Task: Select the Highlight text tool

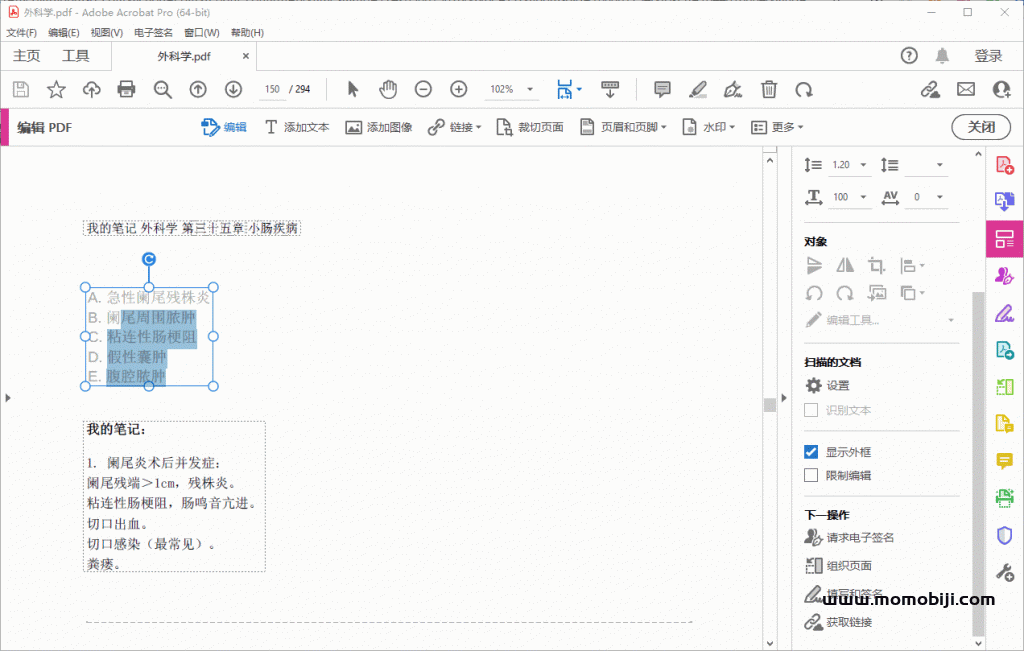Action: pyautogui.click(x=697, y=89)
